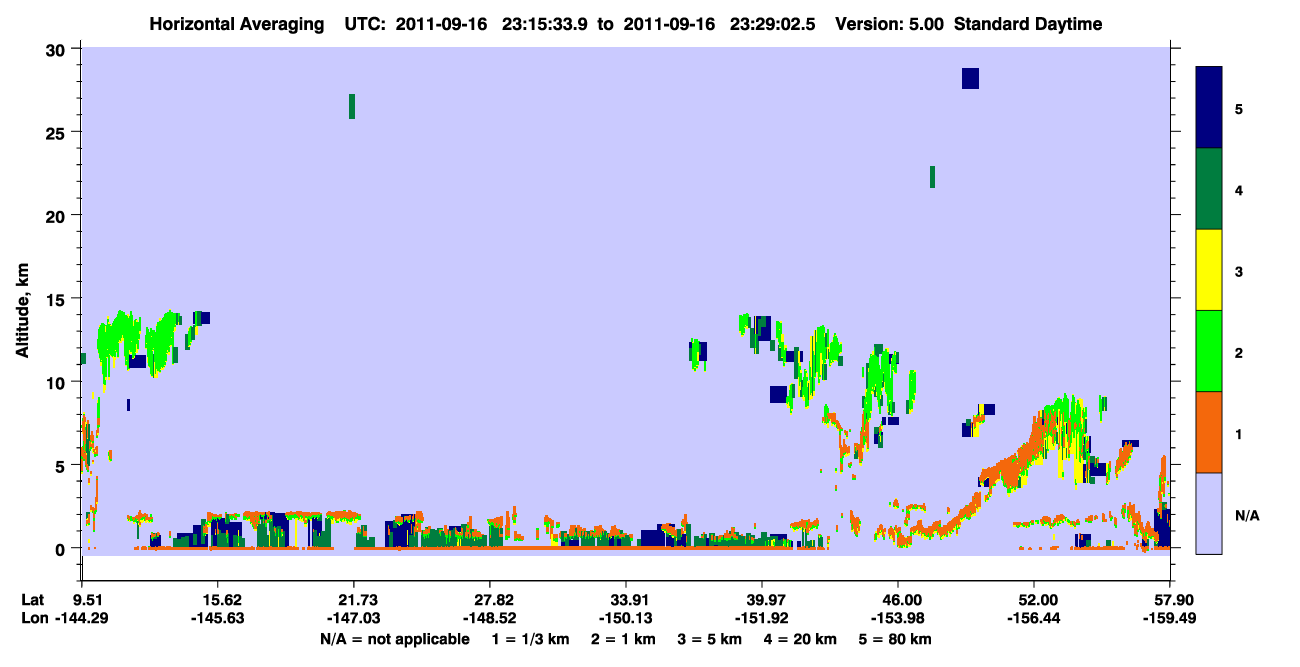Screen dimensions: 1300x667
Task: Click the 'Lat' row label
Action: click(x=33, y=599)
